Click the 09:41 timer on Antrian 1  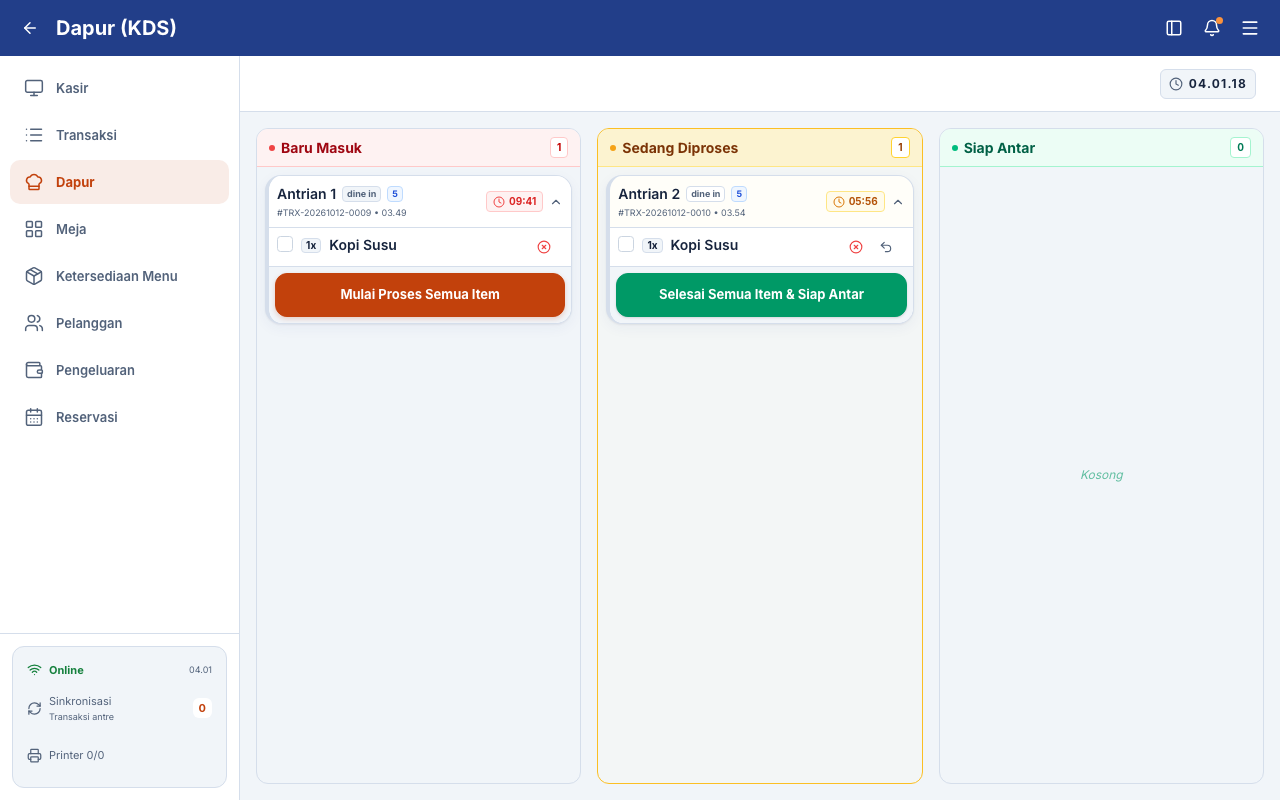point(515,201)
